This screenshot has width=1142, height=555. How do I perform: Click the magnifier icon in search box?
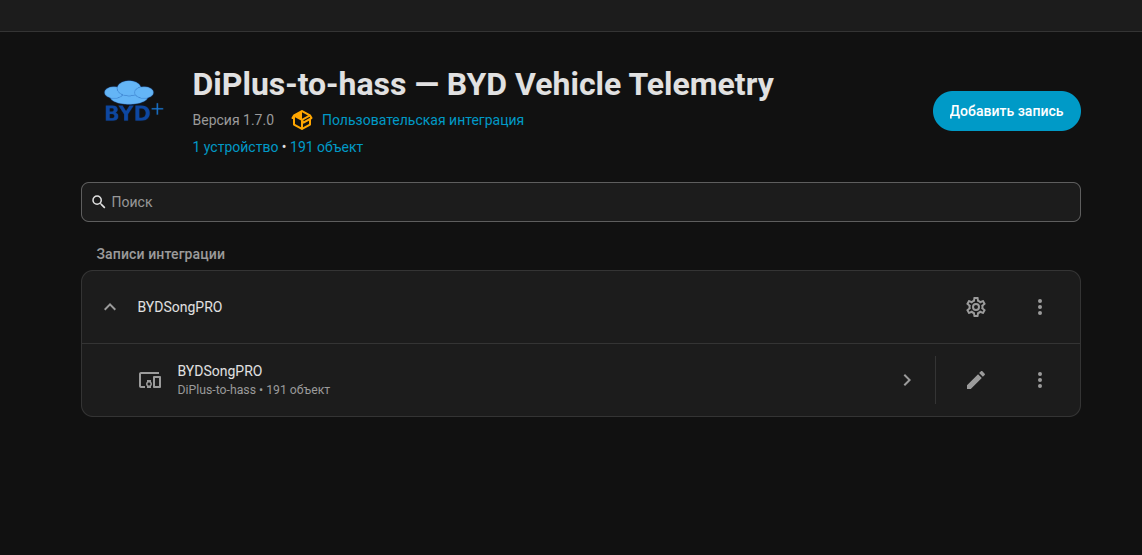point(99,202)
